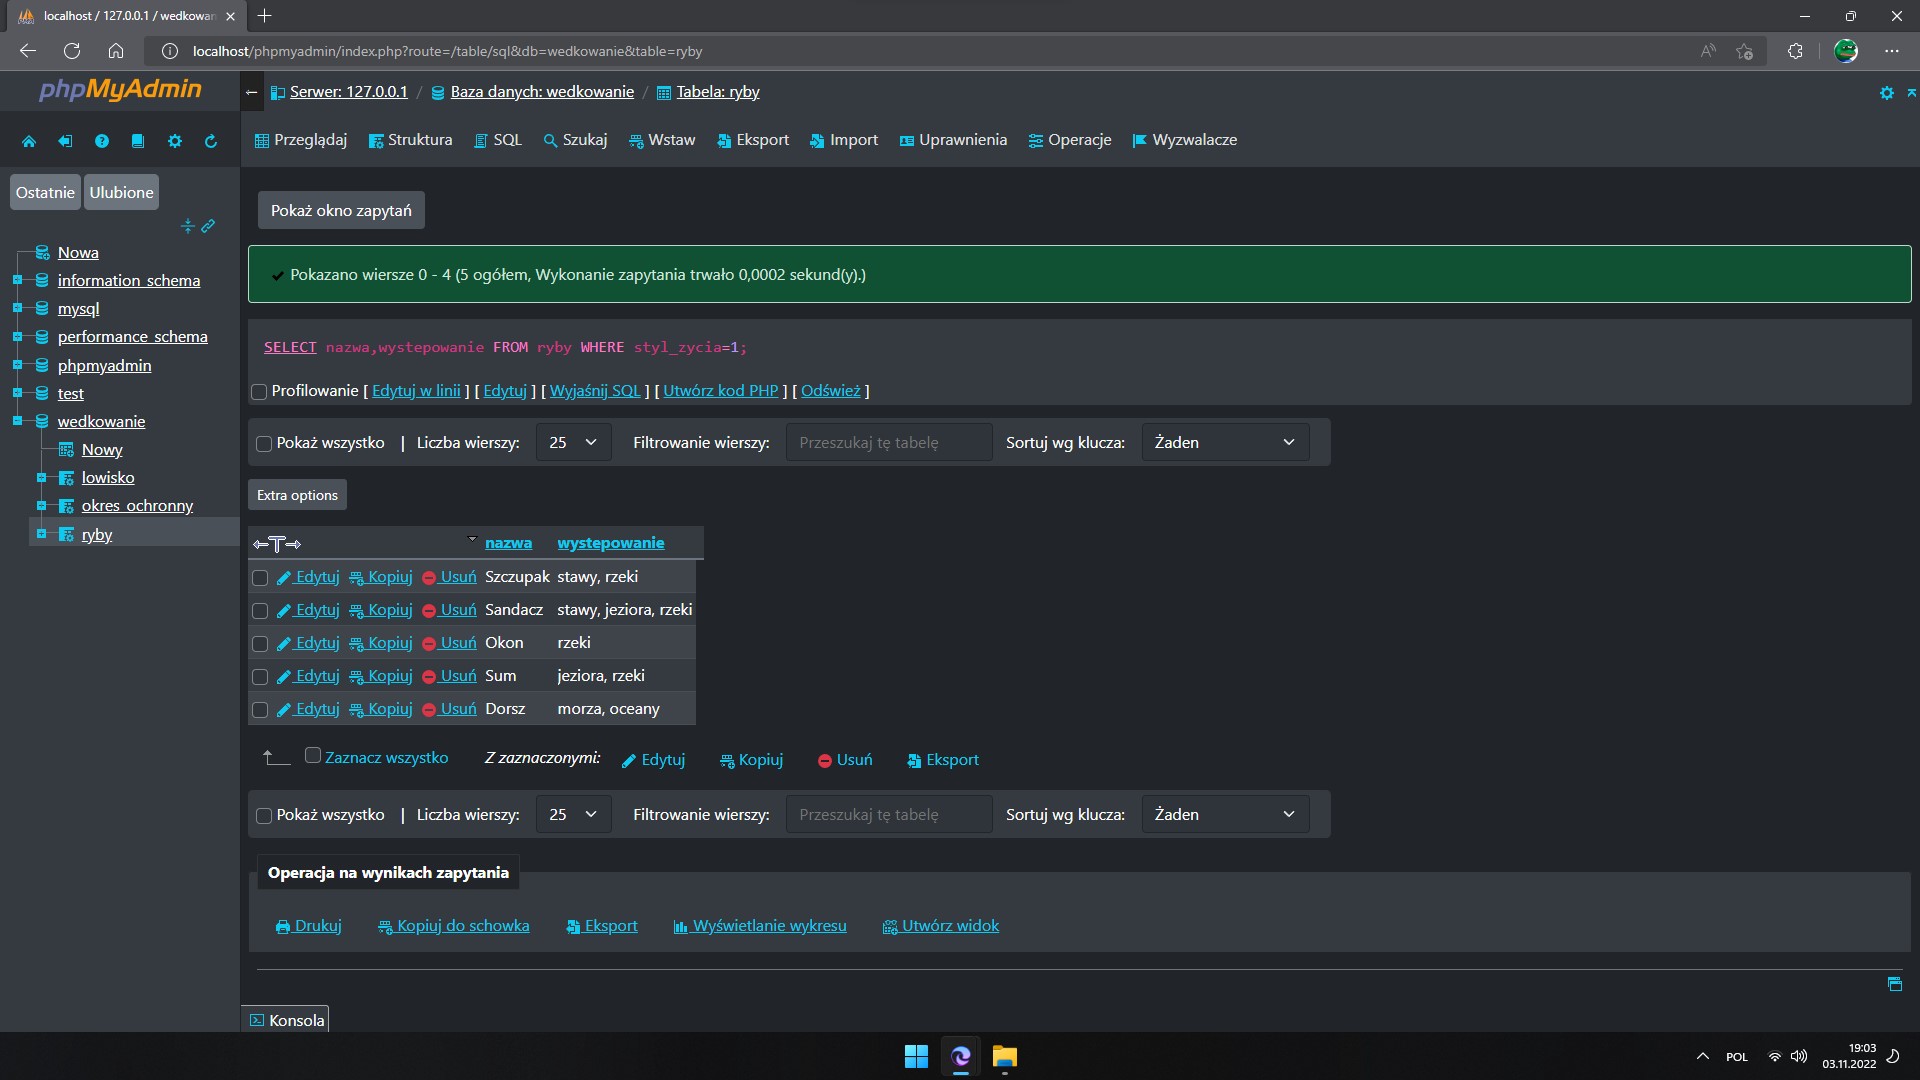
Task: Click the volume icon in system tray
Action: click(x=1799, y=1056)
